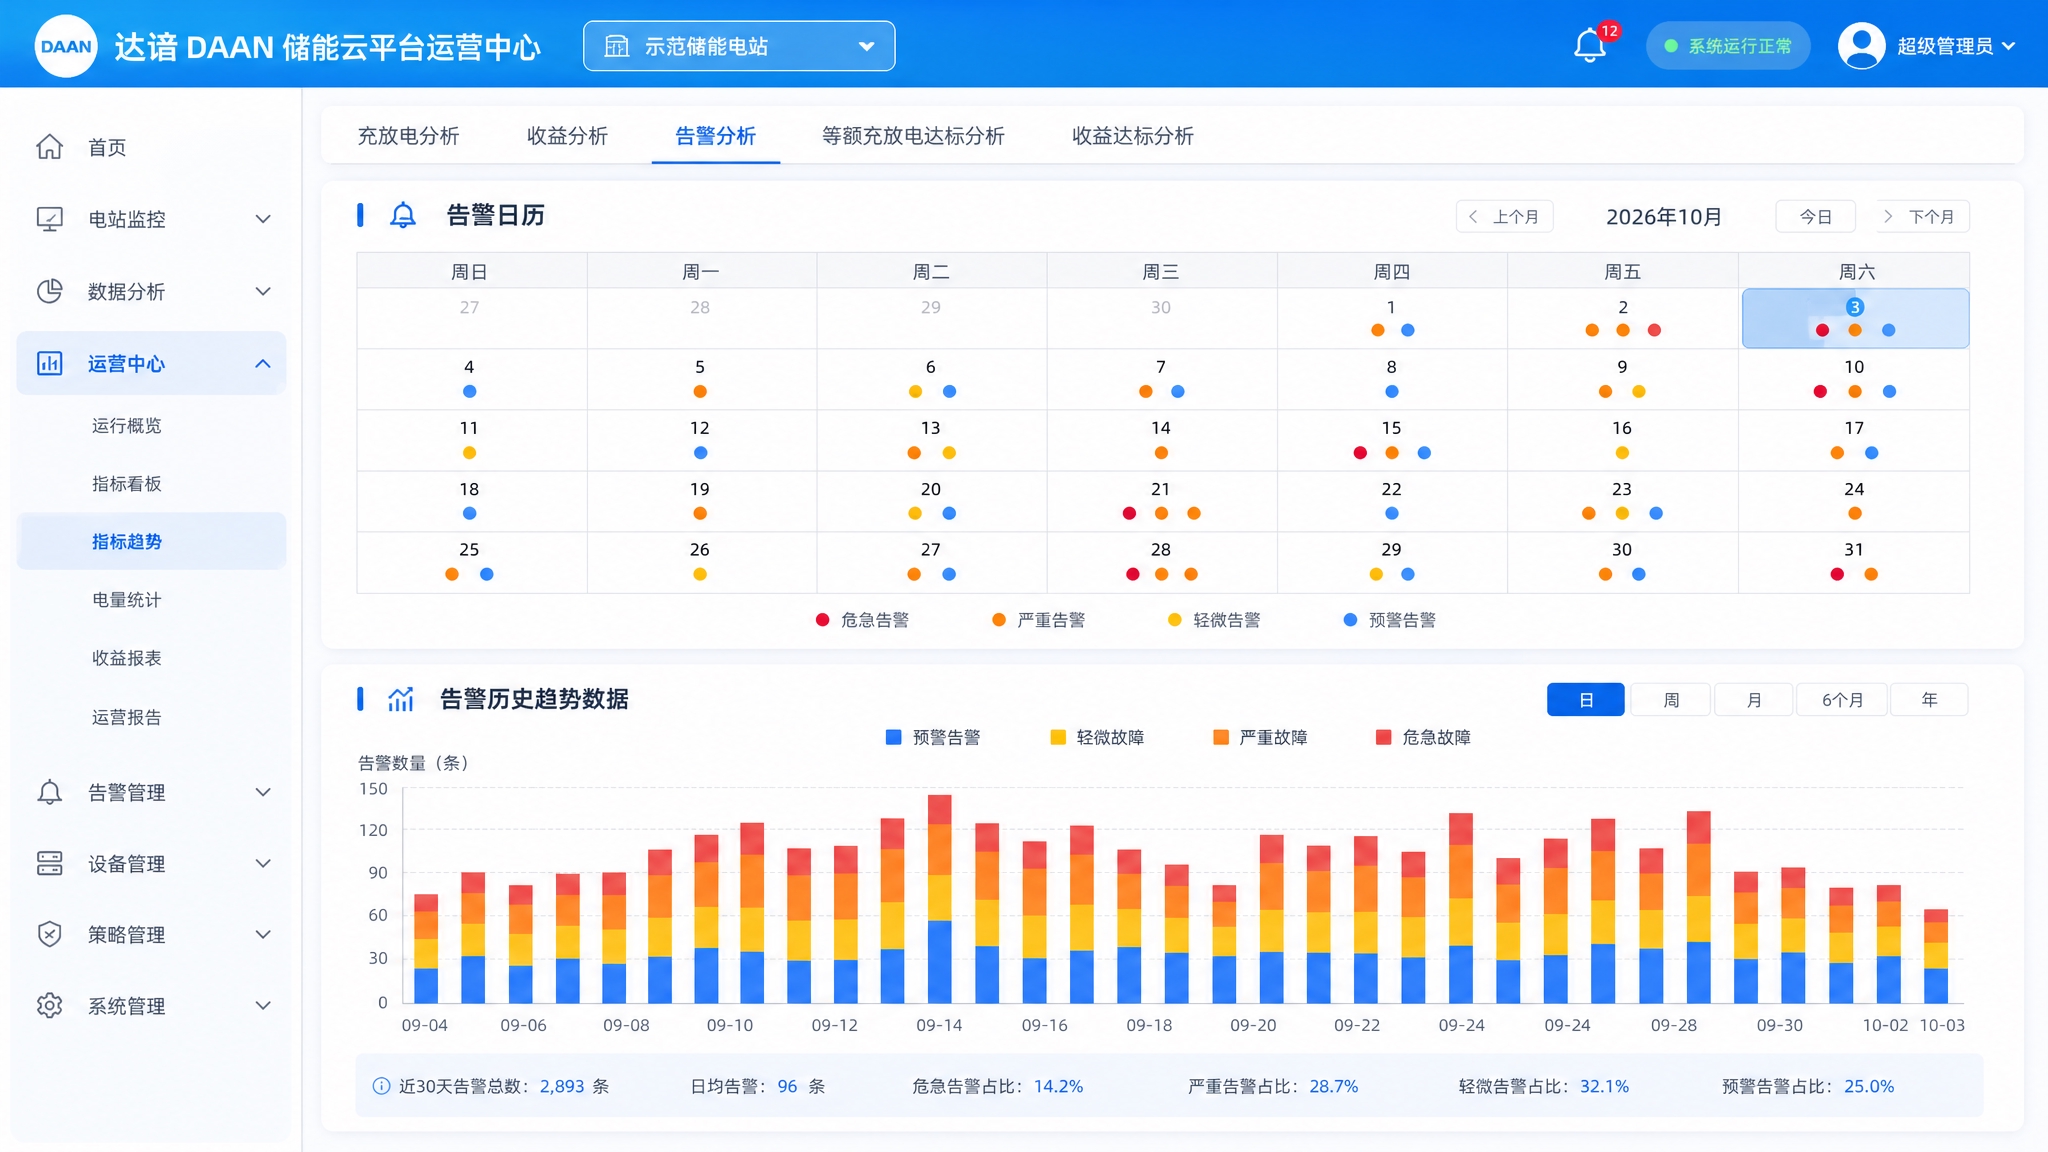Click 预警告警 blue legend dot under calendar
This screenshot has width=2048, height=1152.
(x=1350, y=620)
